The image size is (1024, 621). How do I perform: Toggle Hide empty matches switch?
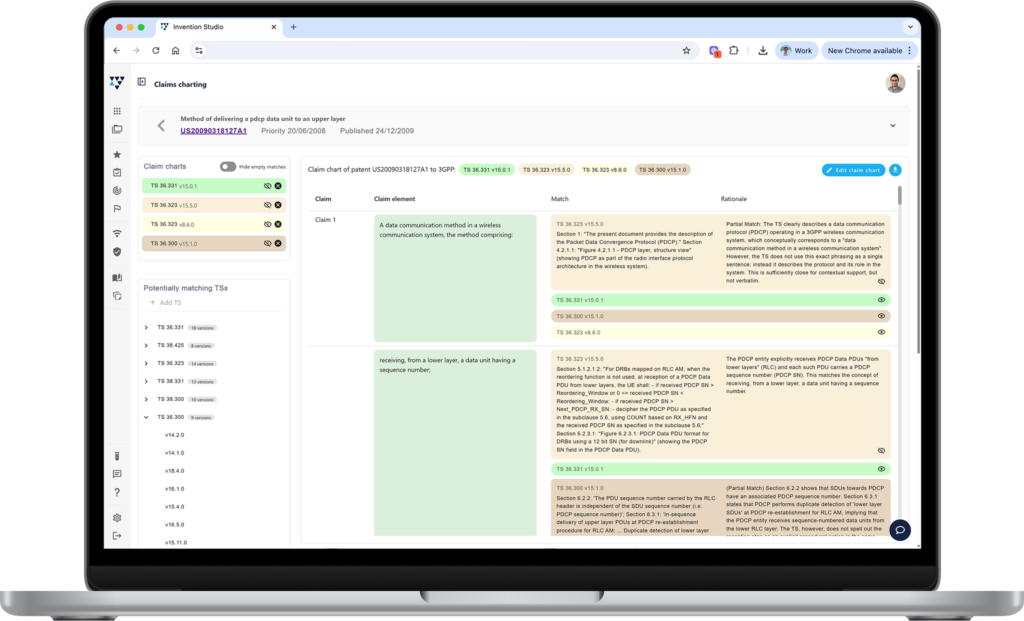pyautogui.click(x=228, y=166)
